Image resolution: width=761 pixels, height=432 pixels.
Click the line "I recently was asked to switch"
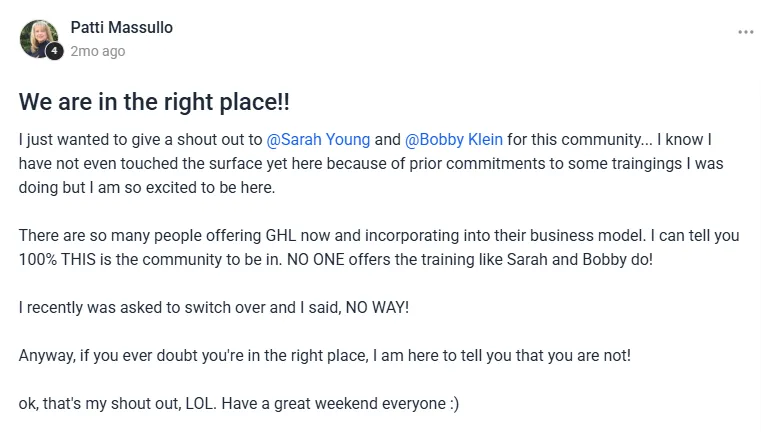tap(214, 308)
